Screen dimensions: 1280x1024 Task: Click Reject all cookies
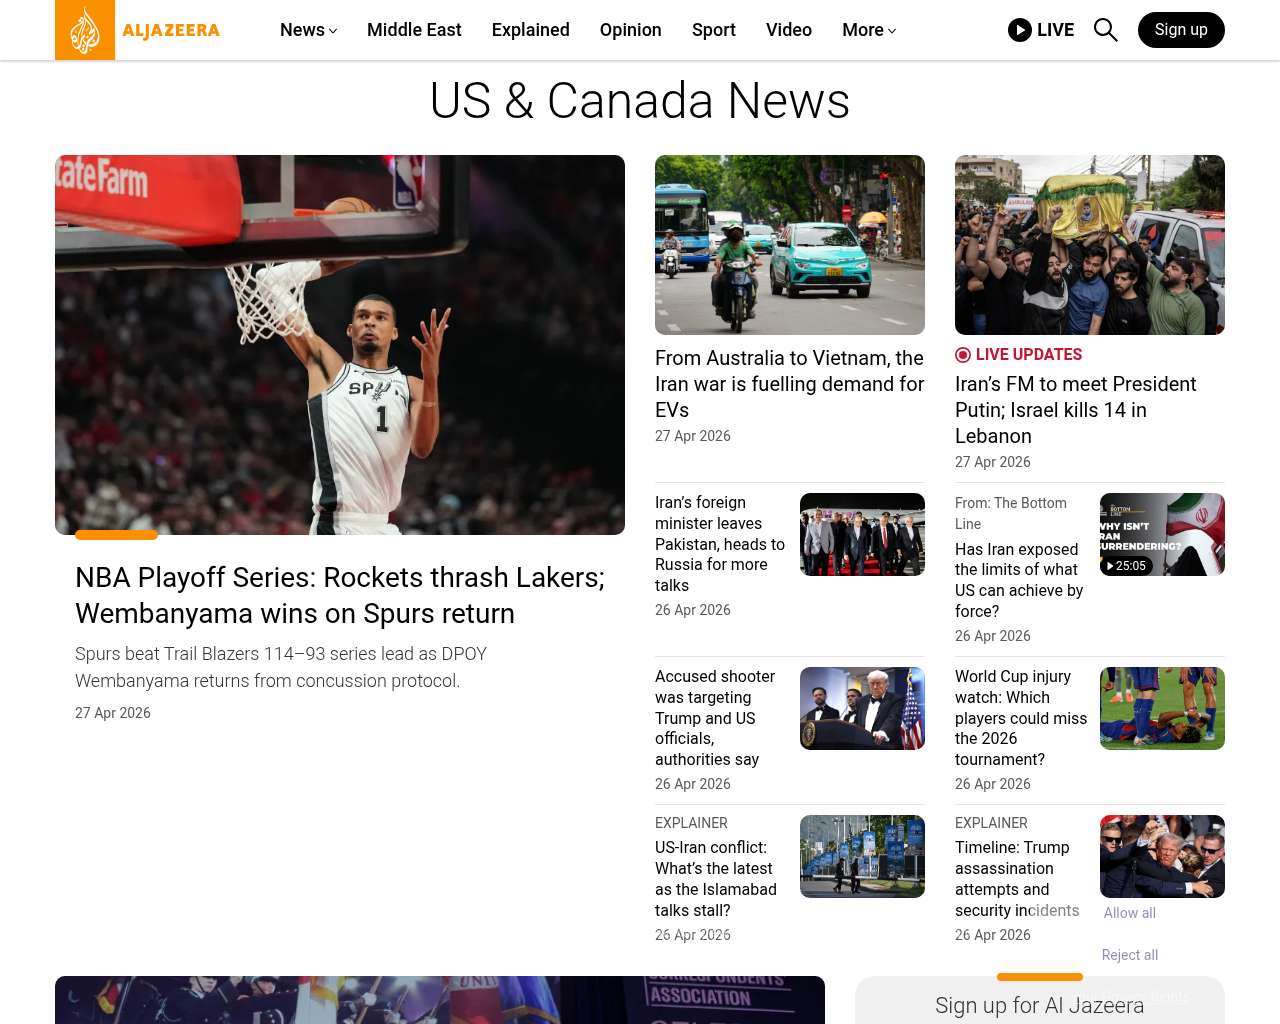(x=1129, y=955)
